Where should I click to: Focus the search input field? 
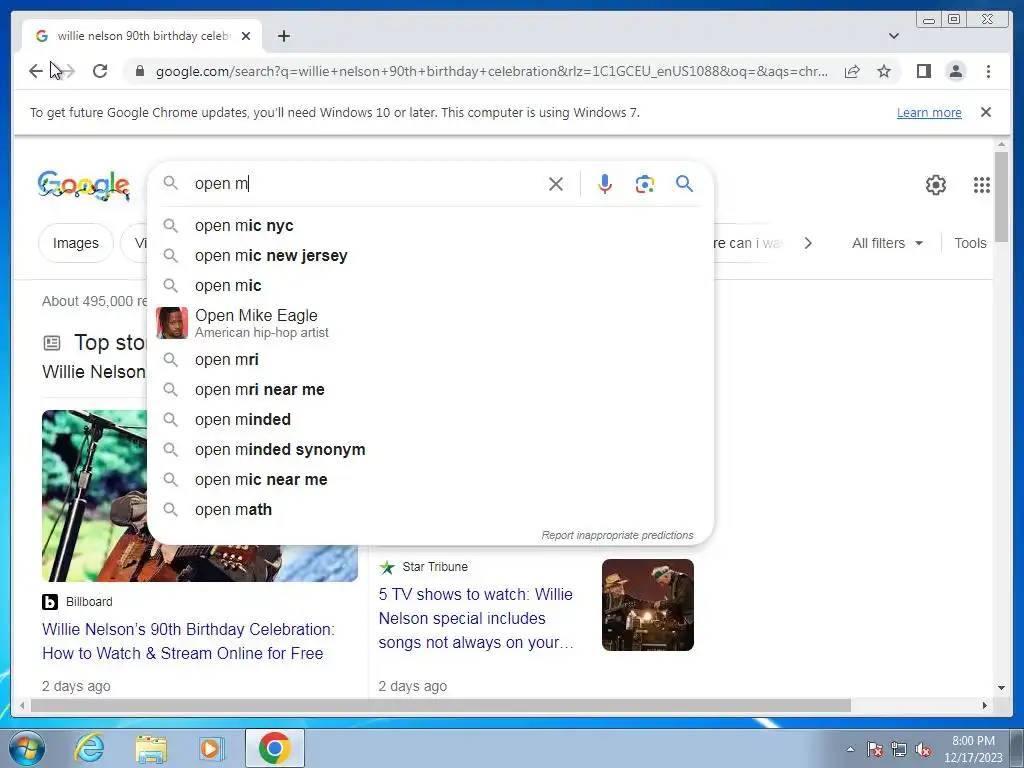click(x=366, y=184)
